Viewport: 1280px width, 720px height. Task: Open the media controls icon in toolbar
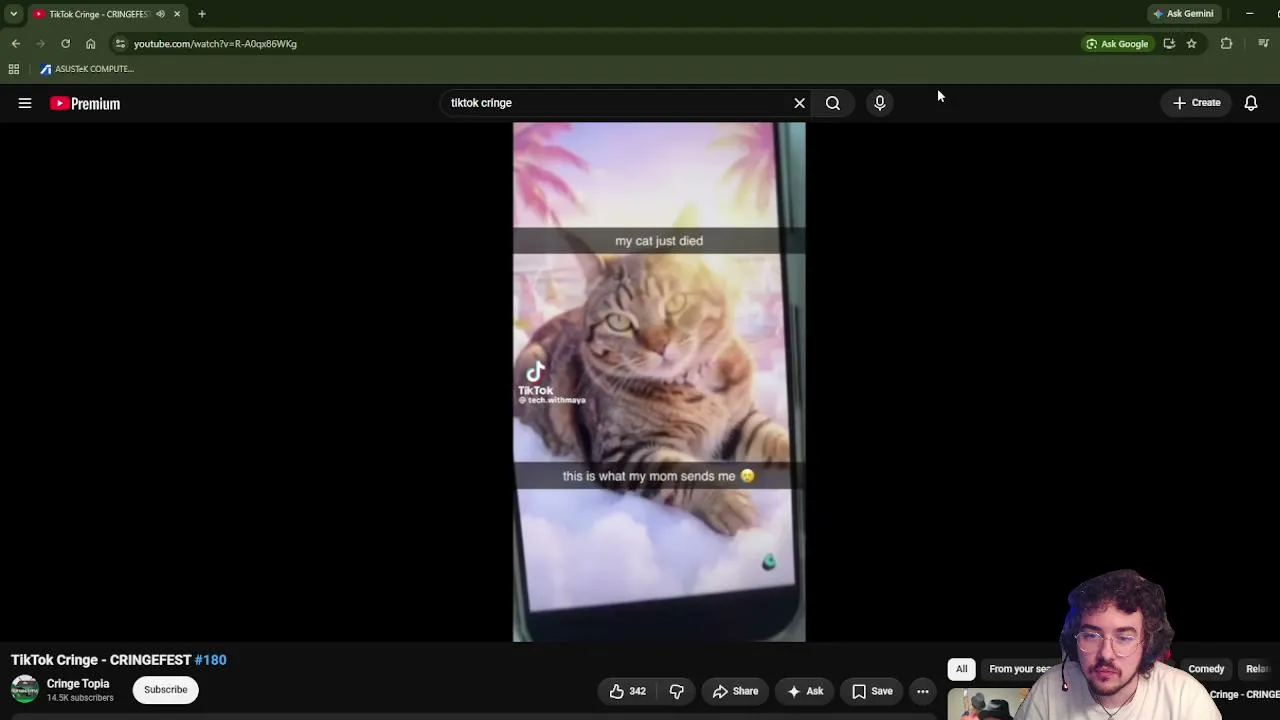click(1263, 44)
